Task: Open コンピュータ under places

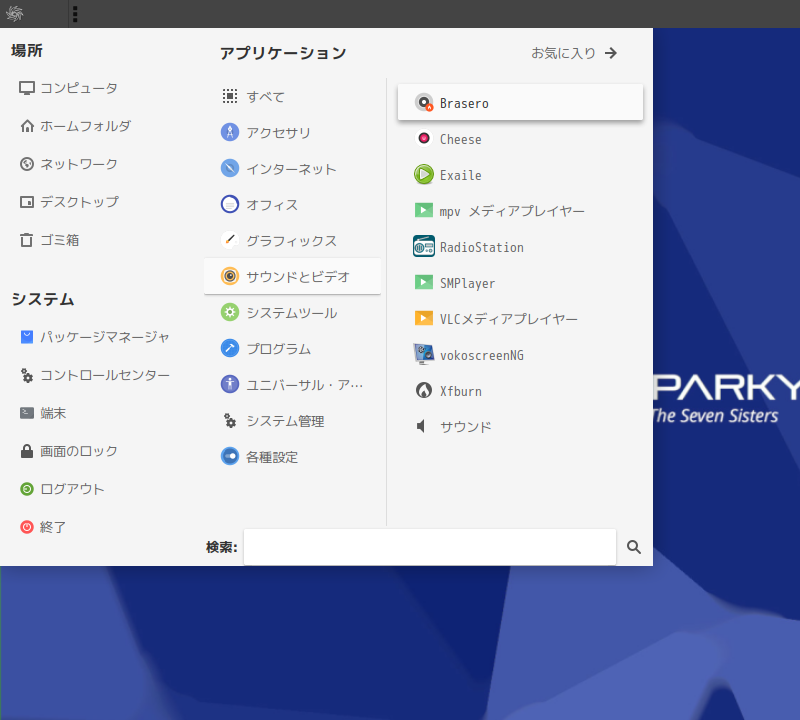Action: click(69, 88)
